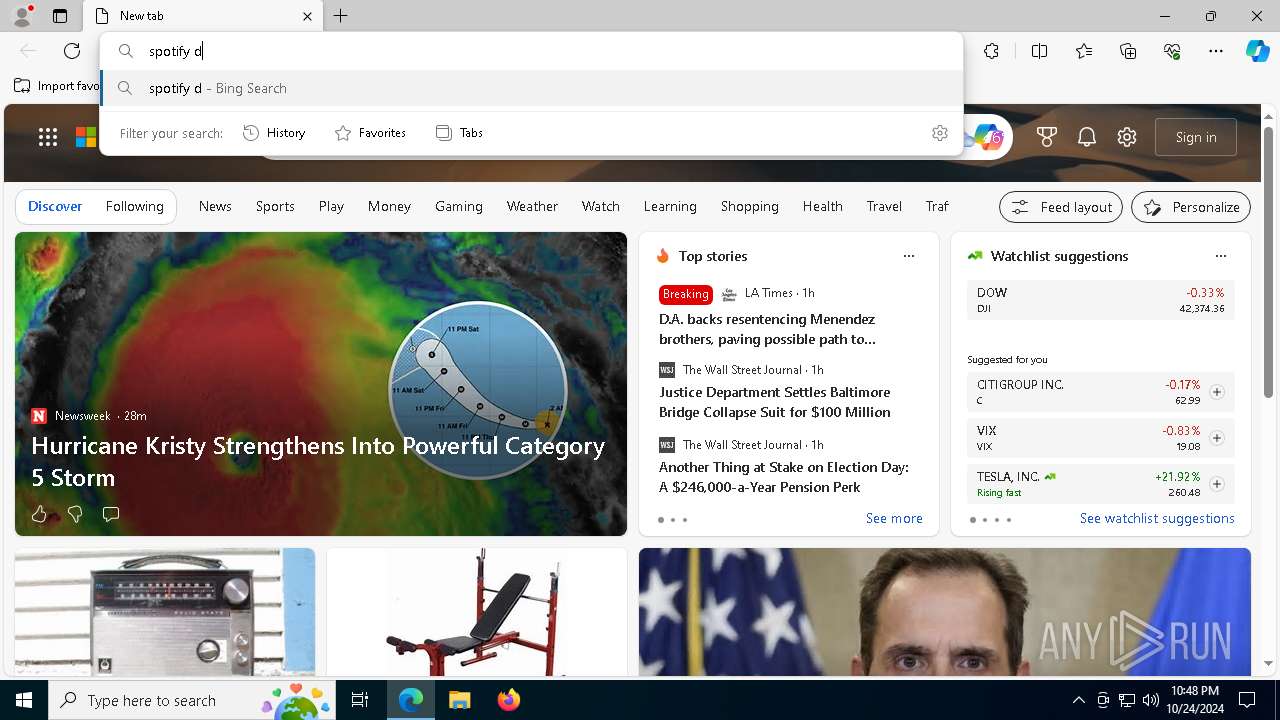Open the Sports category

point(275,206)
